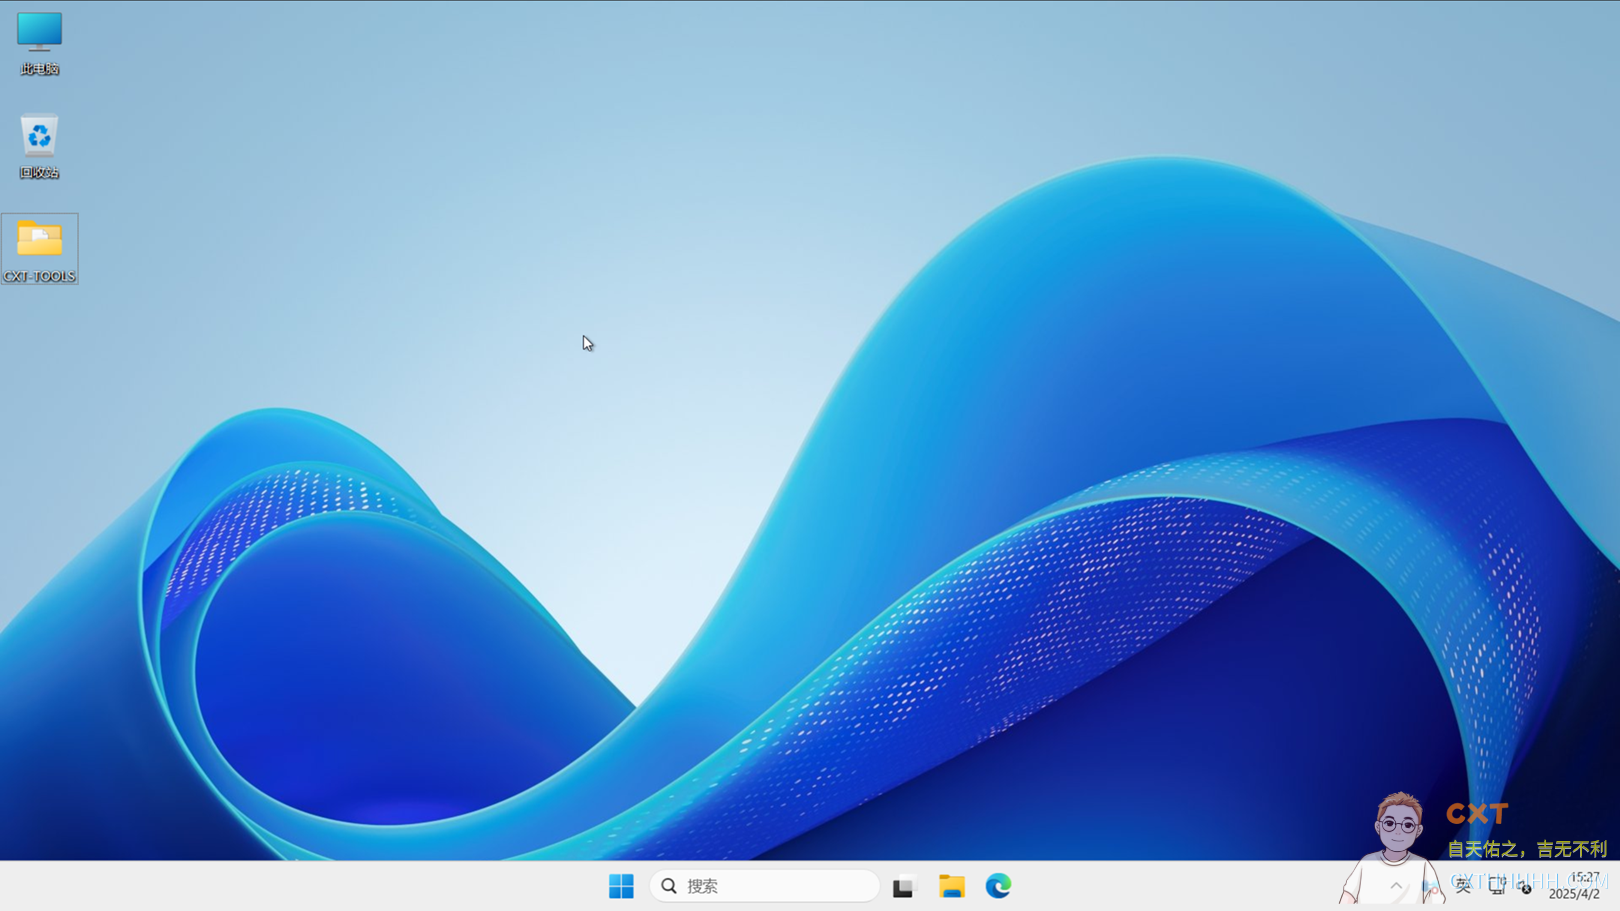The width and height of the screenshot is (1620, 911).
Task: Open the muted volume tray icon
Action: click(1525, 886)
